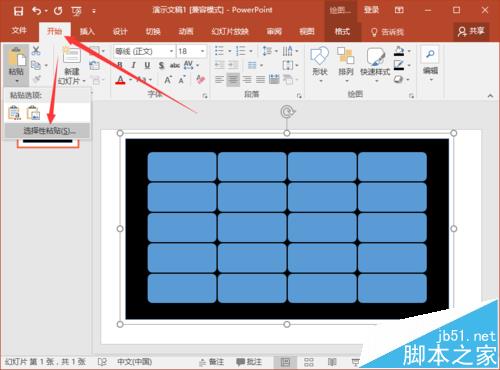The image size is (500, 370).
Task: Start slideshow from beginning via quick access toolbar
Action: click(x=77, y=12)
